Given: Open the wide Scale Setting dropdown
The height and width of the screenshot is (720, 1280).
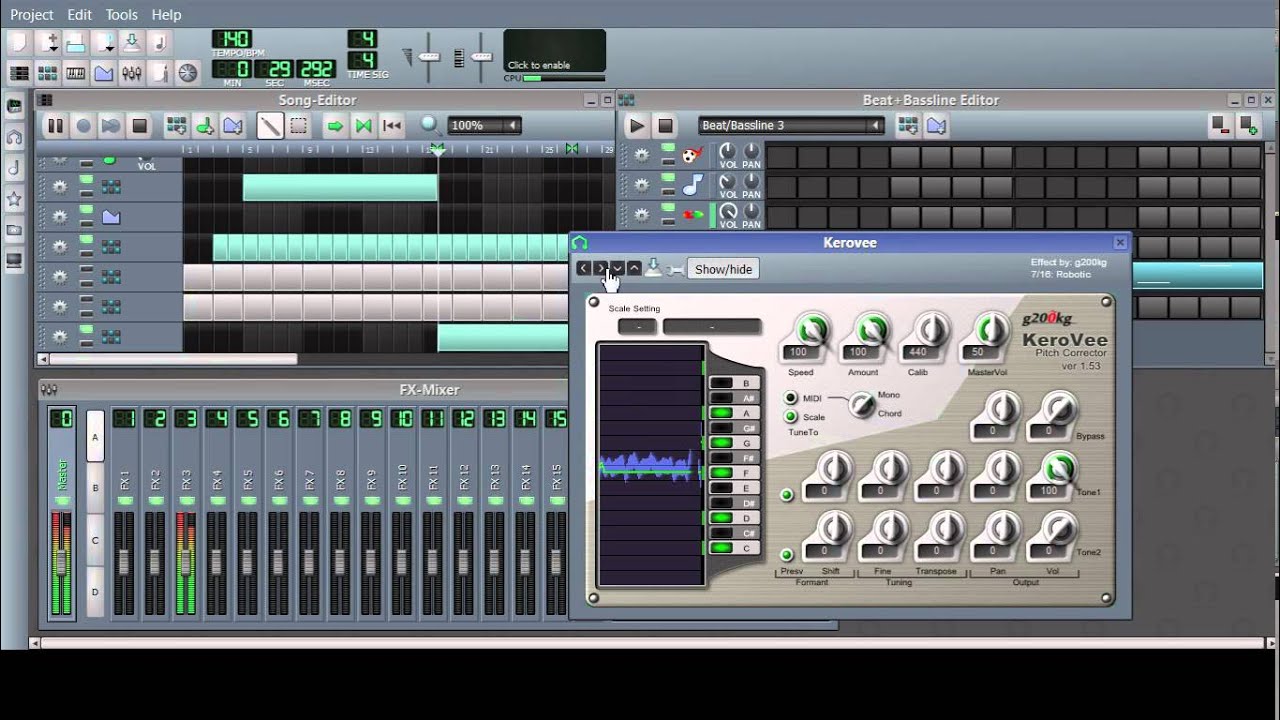Looking at the screenshot, I should [x=712, y=327].
